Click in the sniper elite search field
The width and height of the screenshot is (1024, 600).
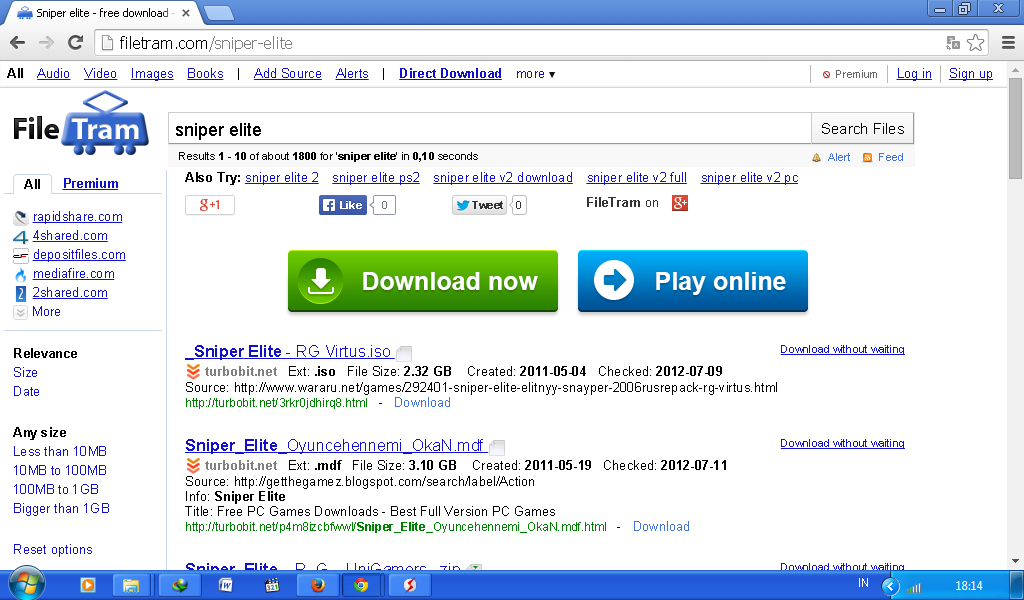[x=490, y=129]
